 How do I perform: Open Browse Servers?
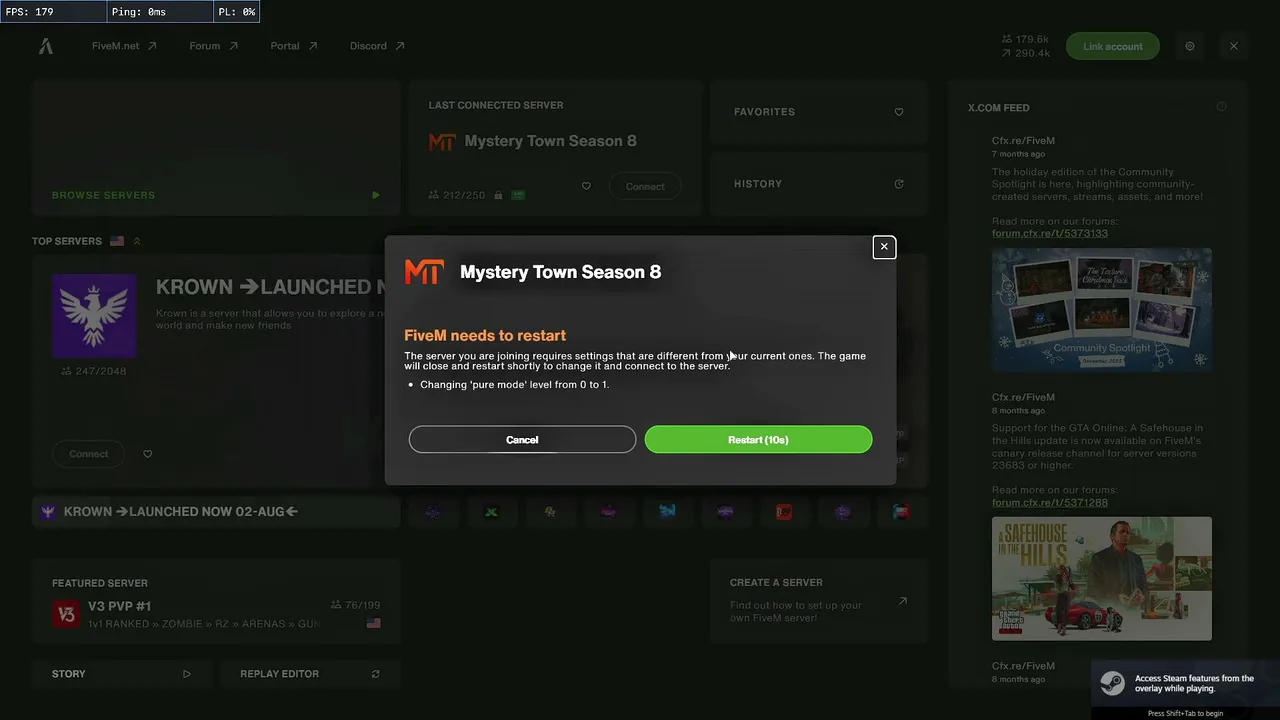pos(216,148)
